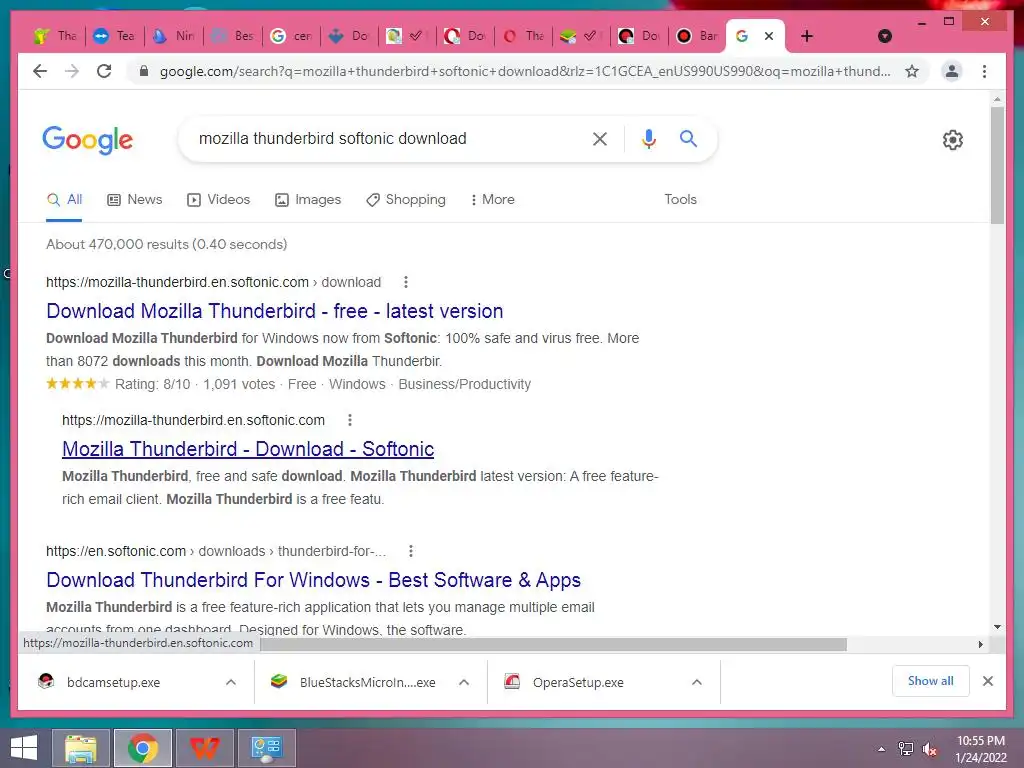
Task: Click Chrome icon in taskbar
Action: 143,748
